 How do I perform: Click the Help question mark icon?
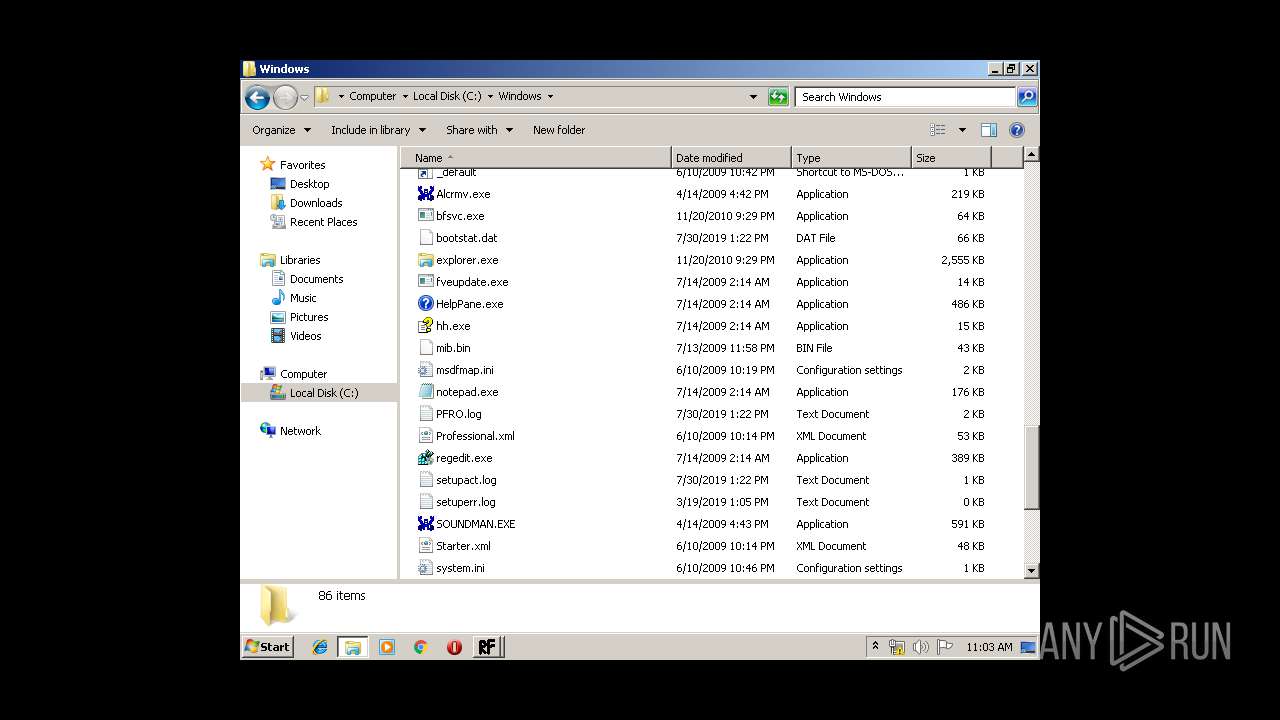coord(1017,130)
